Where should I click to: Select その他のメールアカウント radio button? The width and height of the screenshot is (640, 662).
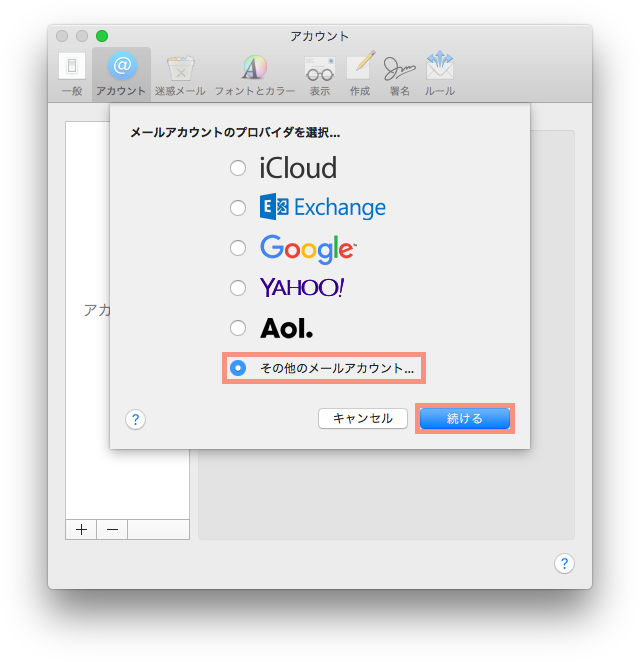click(x=238, y=368)
